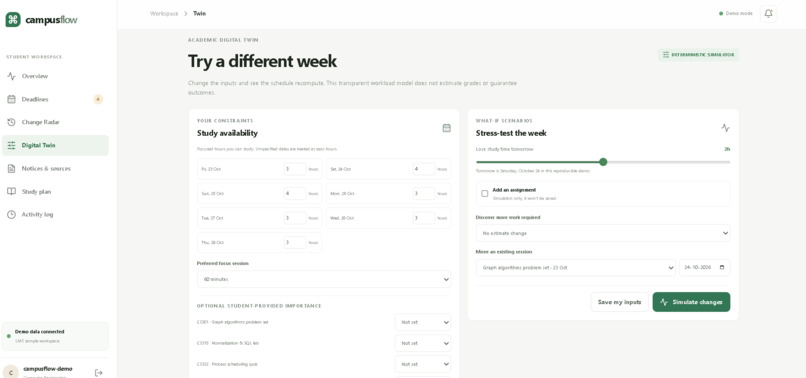Click the Deterministic Simulator badge
This screenshot has height=378, width=806.
pos(699,55)
